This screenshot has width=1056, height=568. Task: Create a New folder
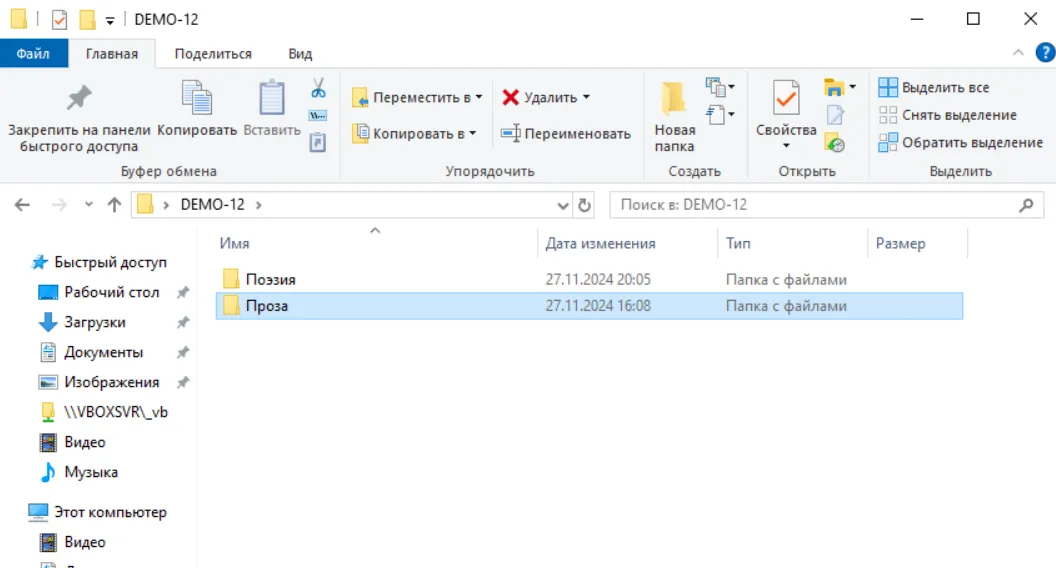click(x=674, y=117)
